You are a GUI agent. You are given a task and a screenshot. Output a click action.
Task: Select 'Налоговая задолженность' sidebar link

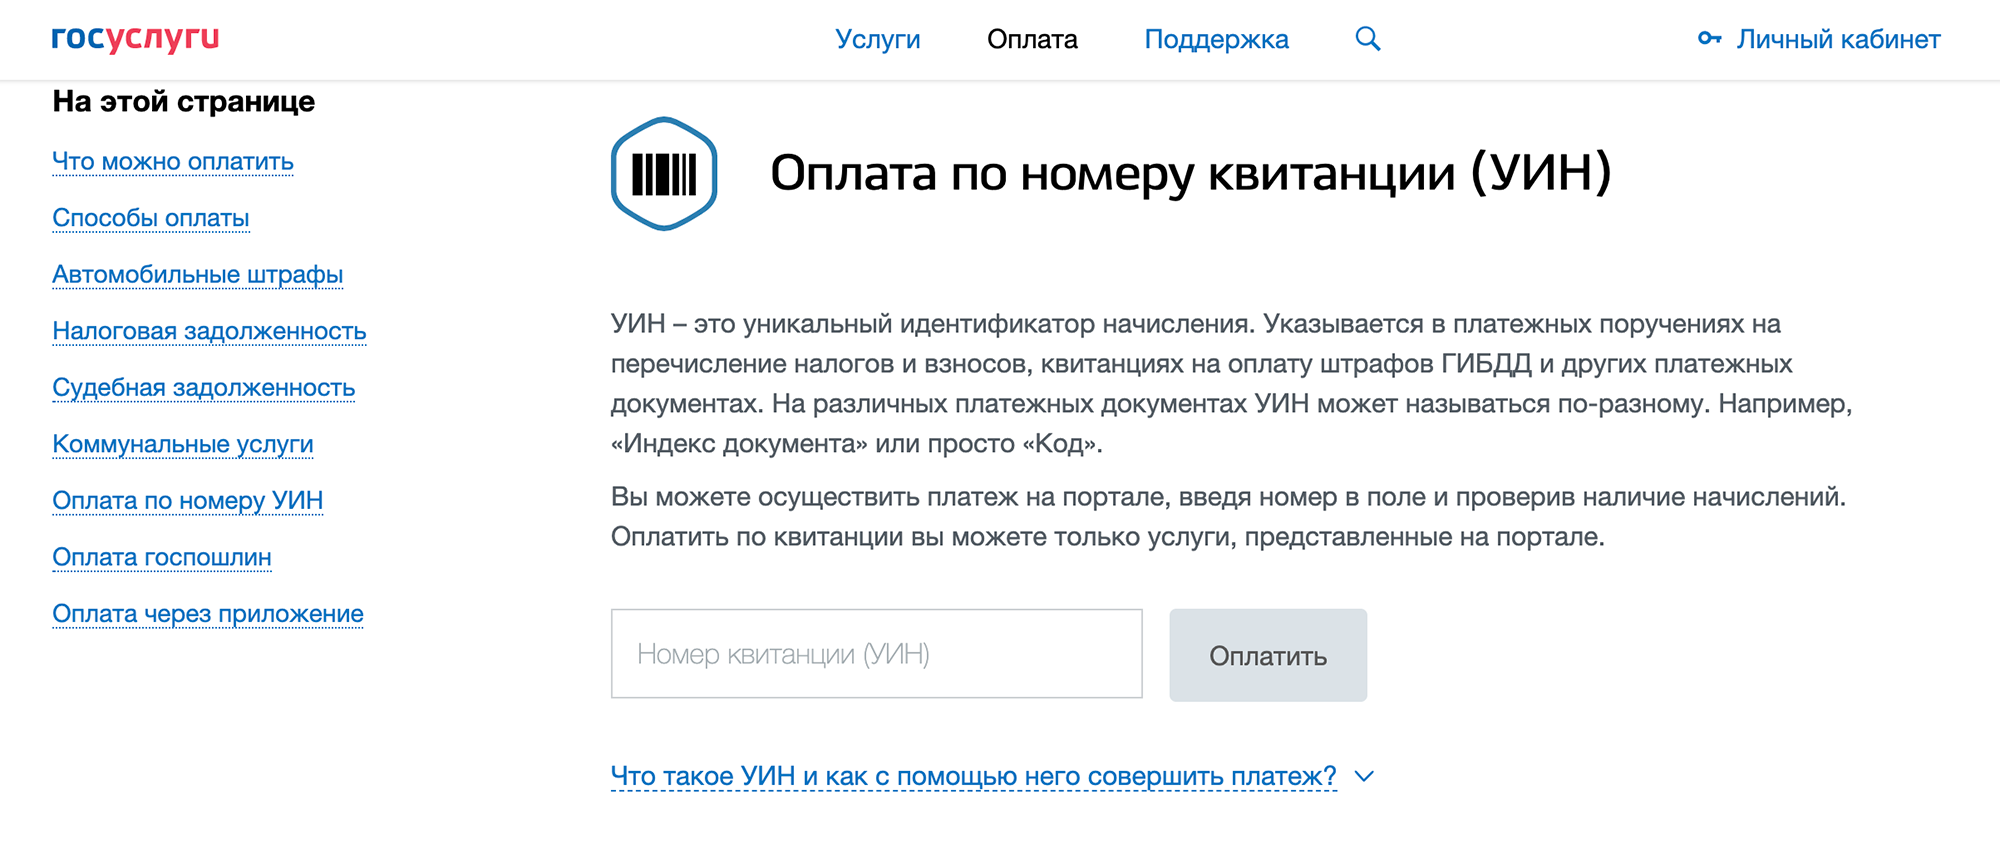tap(209, 331)
